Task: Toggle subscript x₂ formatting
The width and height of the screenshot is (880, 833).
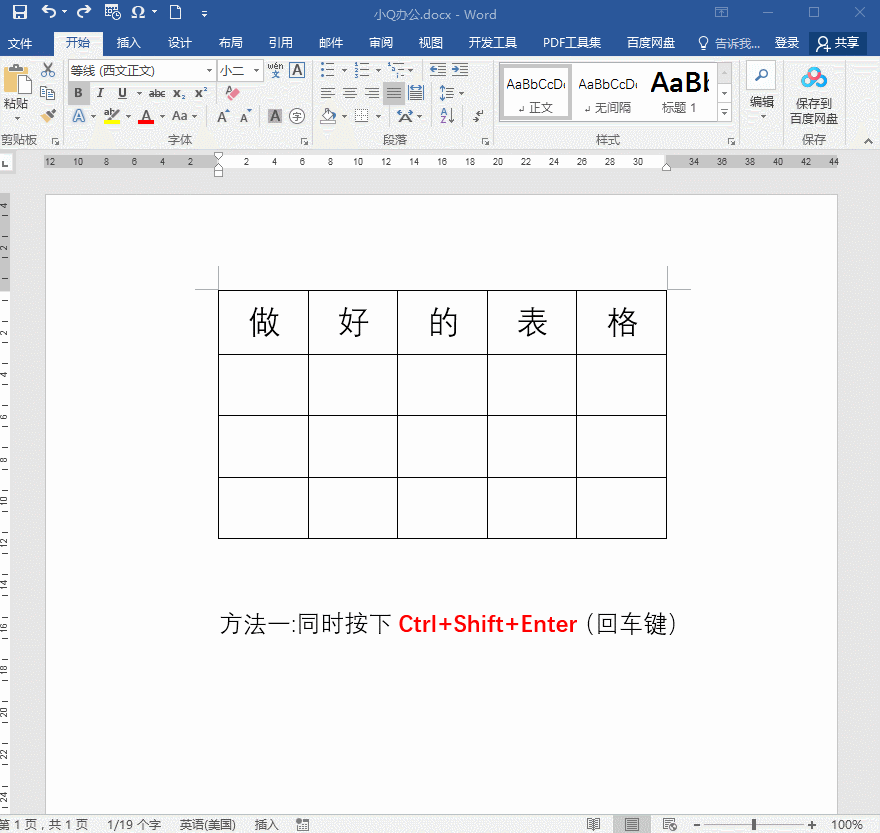Action: (x=179, y=93)
